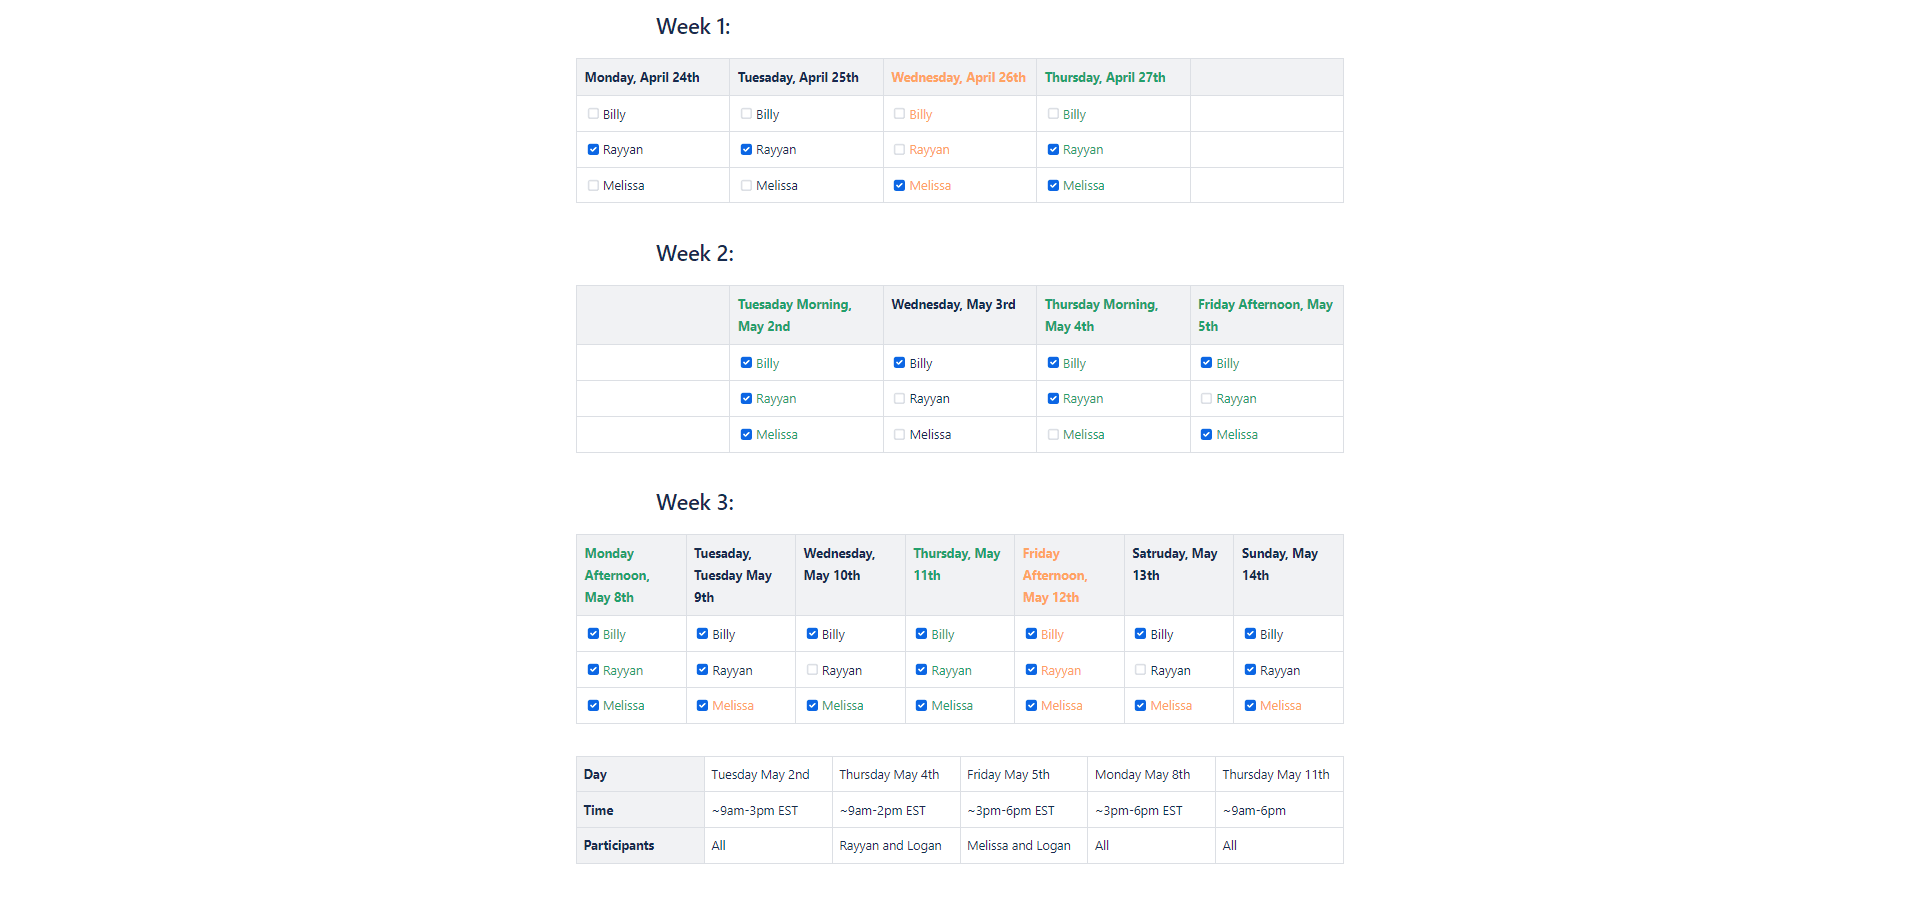1920x898 pixels.
Task: Uncheck Billy under Thursday Morning, May 4th
Action: [x=1053, y=363]
